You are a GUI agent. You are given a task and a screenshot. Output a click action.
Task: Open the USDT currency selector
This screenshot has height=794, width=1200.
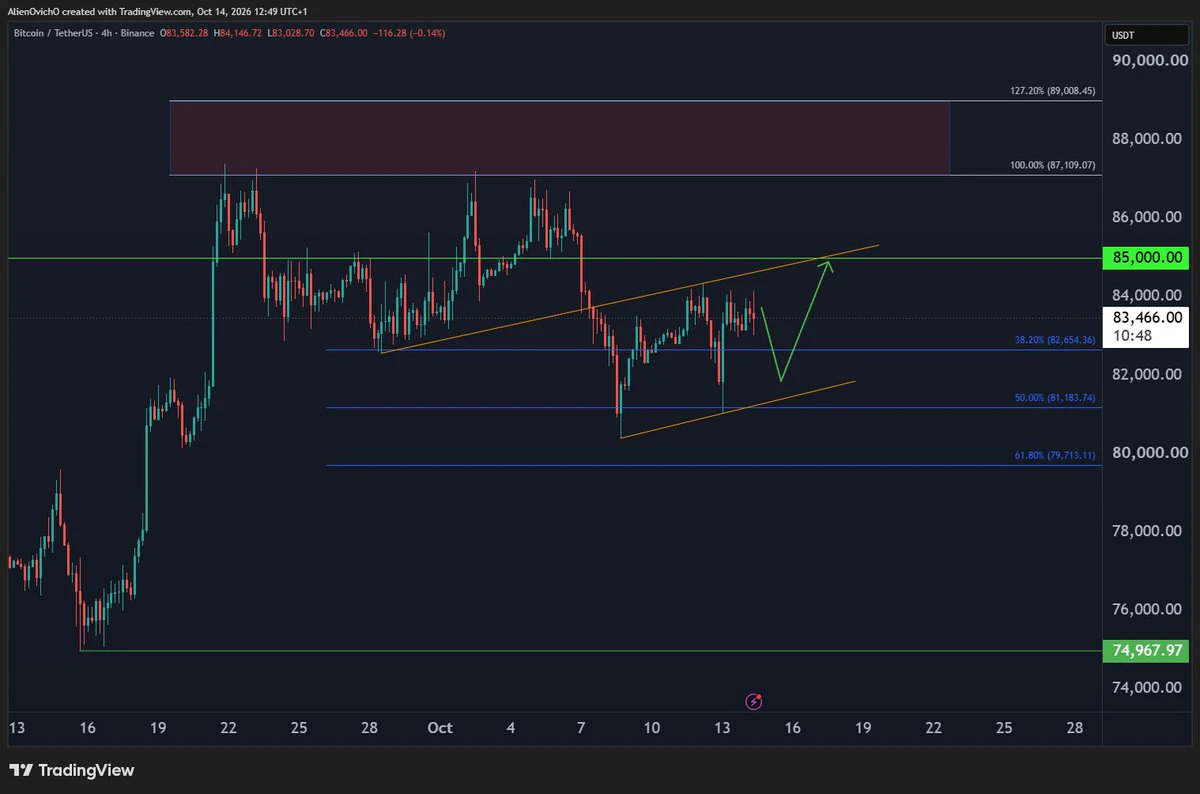(x=1123, y=36)
